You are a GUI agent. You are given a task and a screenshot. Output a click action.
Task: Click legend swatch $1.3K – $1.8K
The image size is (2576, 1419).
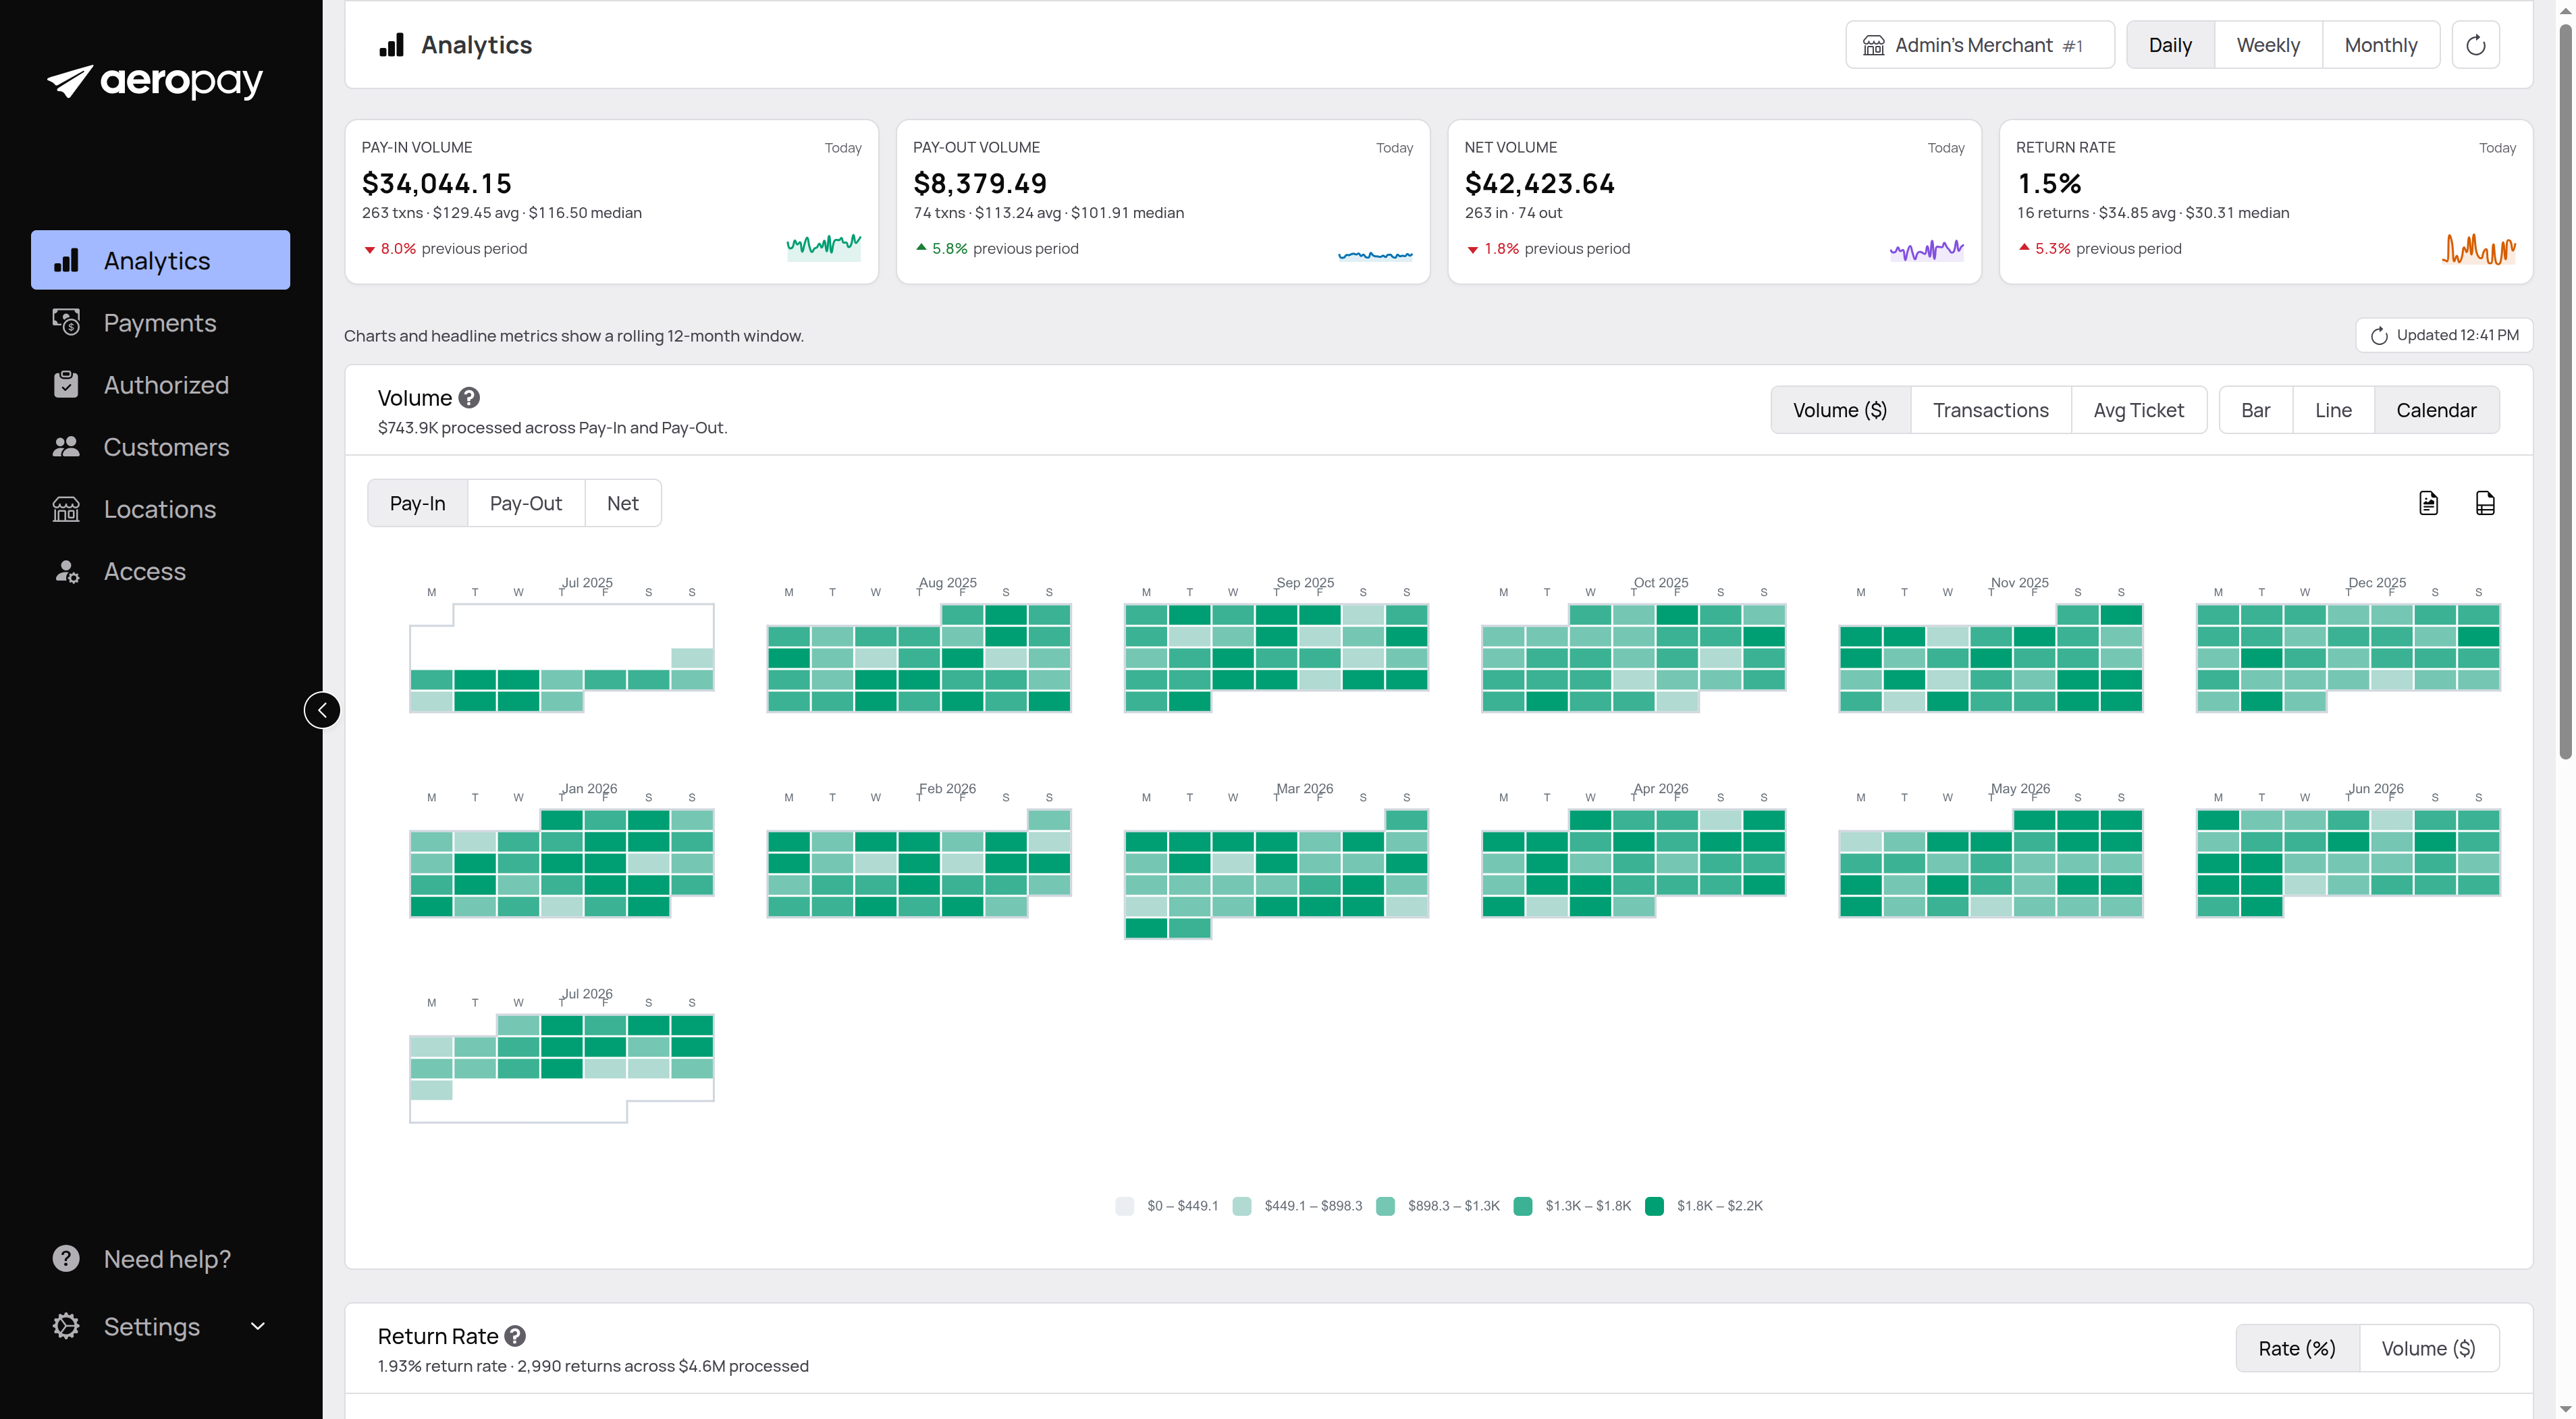[1523, 1206]
